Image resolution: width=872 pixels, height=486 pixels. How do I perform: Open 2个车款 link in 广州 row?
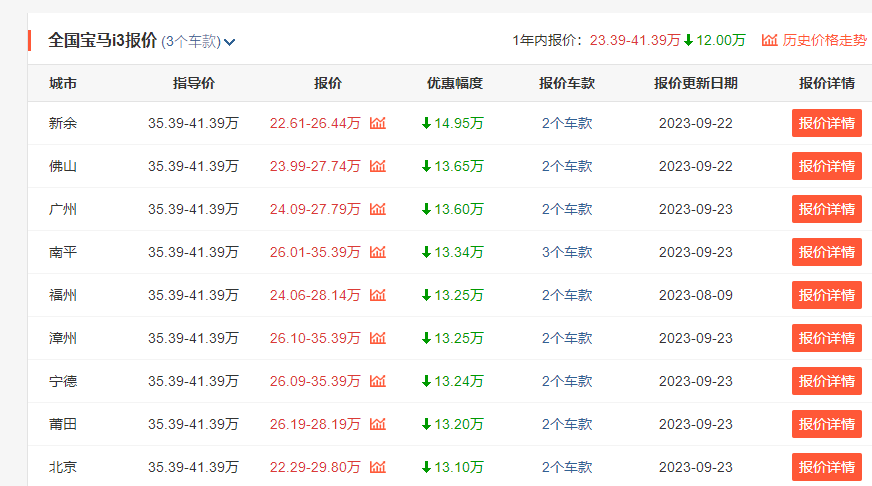coord(567,209)
